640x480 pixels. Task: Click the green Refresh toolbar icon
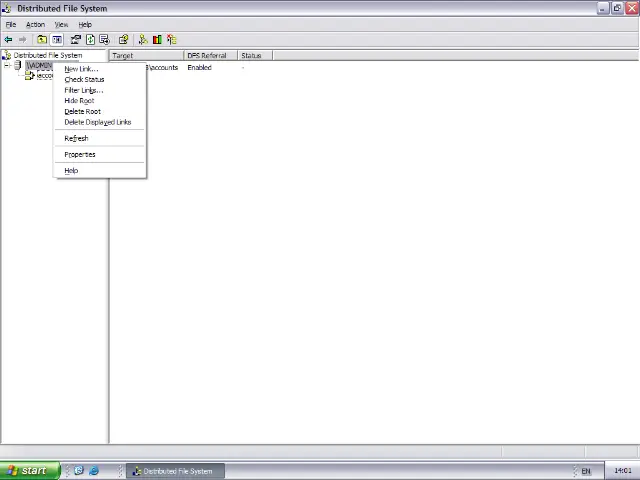[x=91, y=40]
